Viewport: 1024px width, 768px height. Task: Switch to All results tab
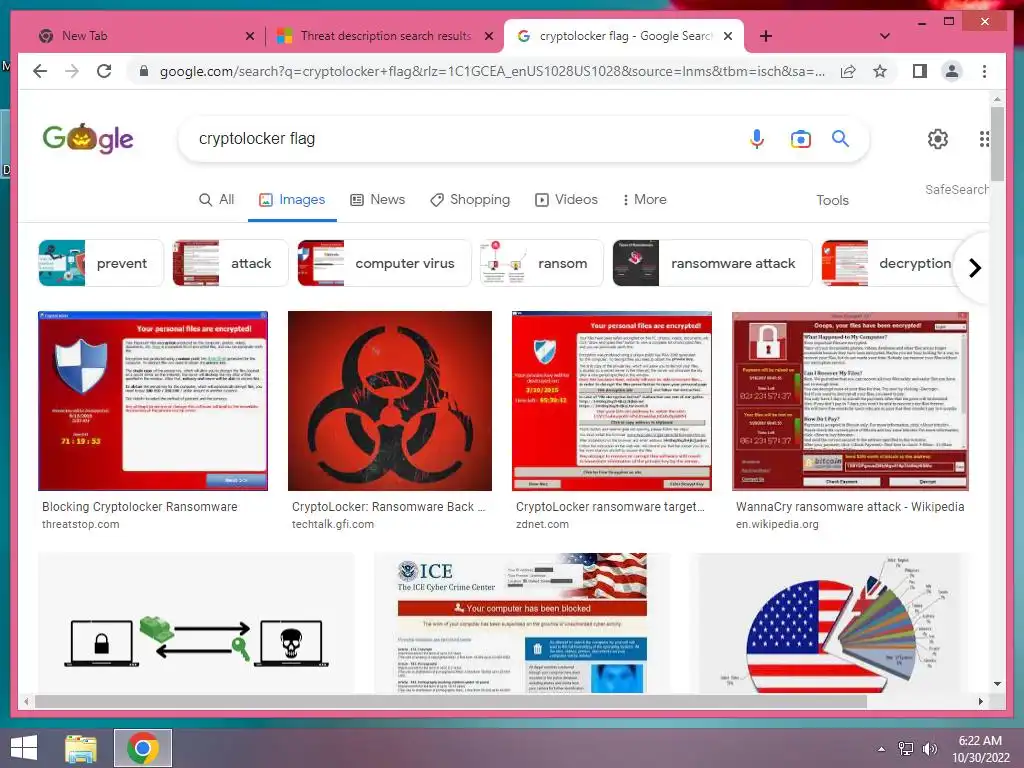(x=216, y=200)
